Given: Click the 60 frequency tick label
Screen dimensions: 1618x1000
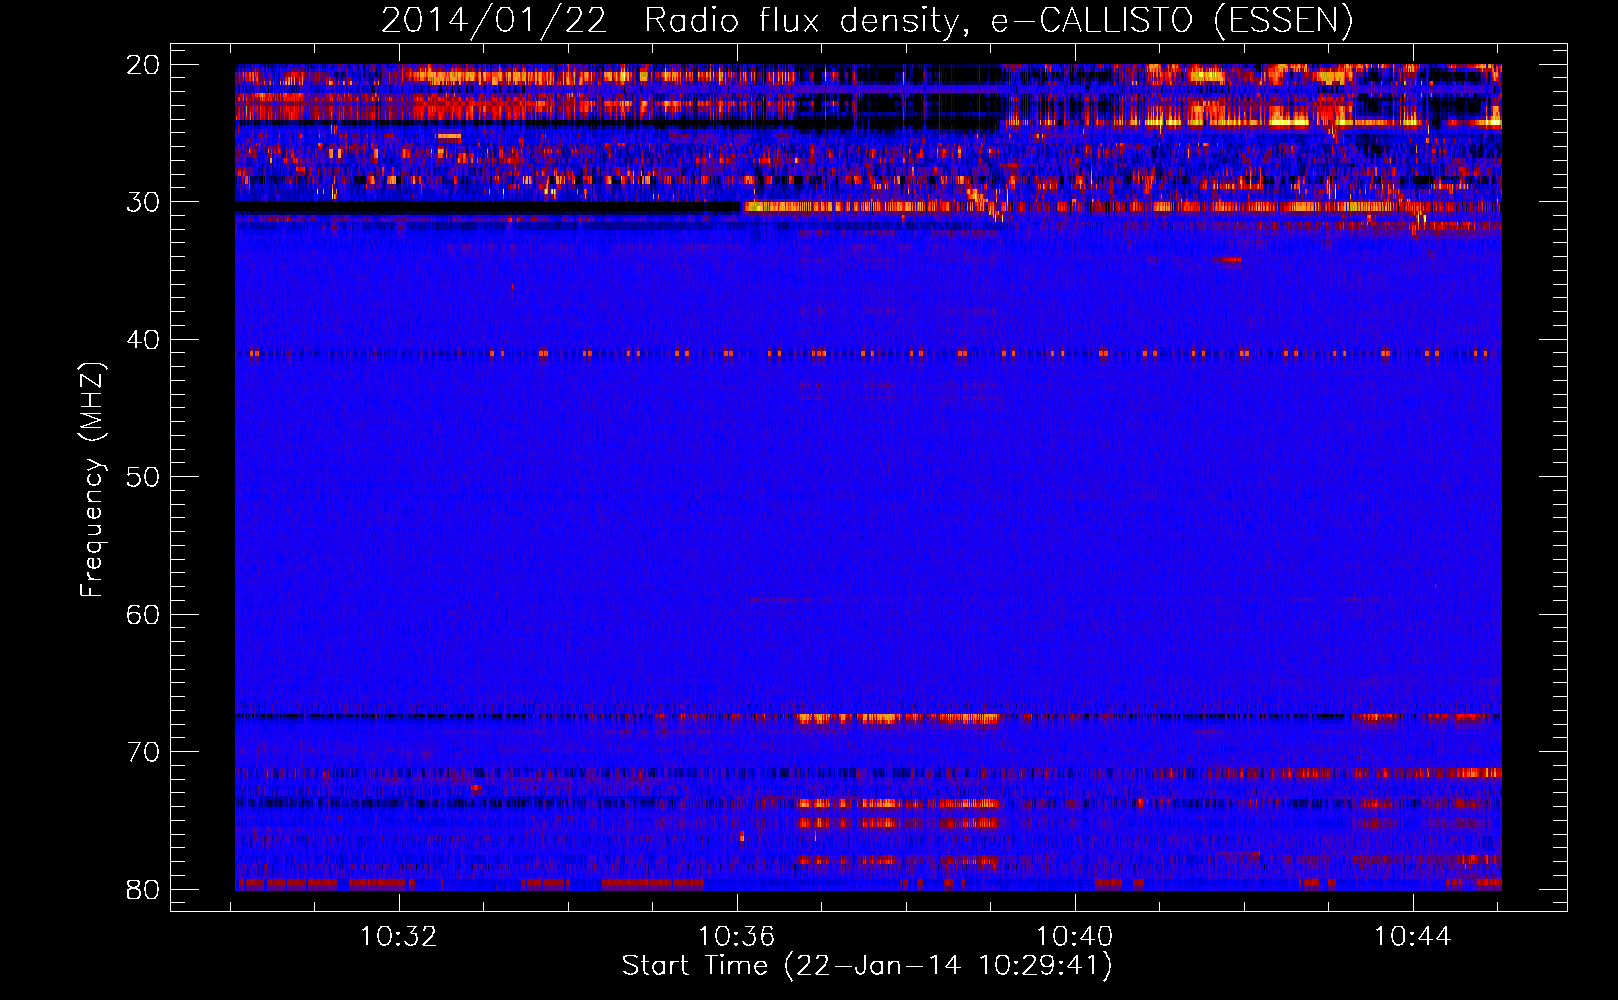Looking at the screenshot, I should pyautogui.click(x=143, y=615).
